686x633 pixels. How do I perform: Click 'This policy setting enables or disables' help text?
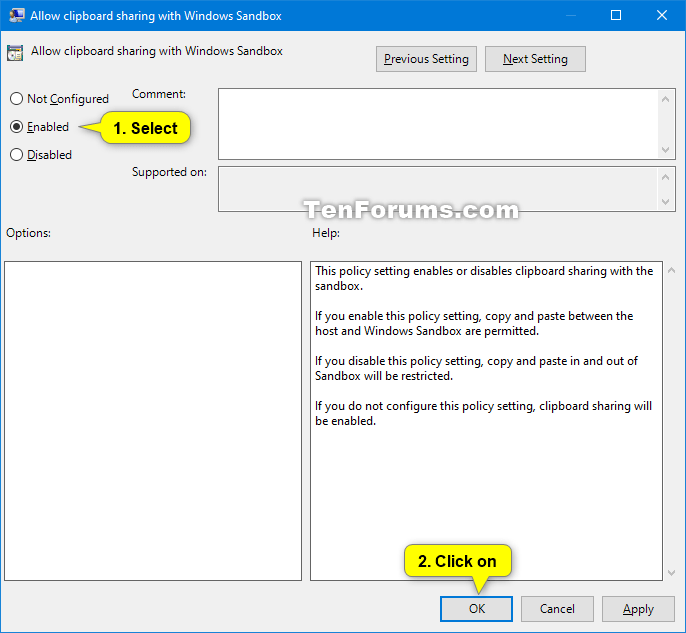click(x=484, y=278)
